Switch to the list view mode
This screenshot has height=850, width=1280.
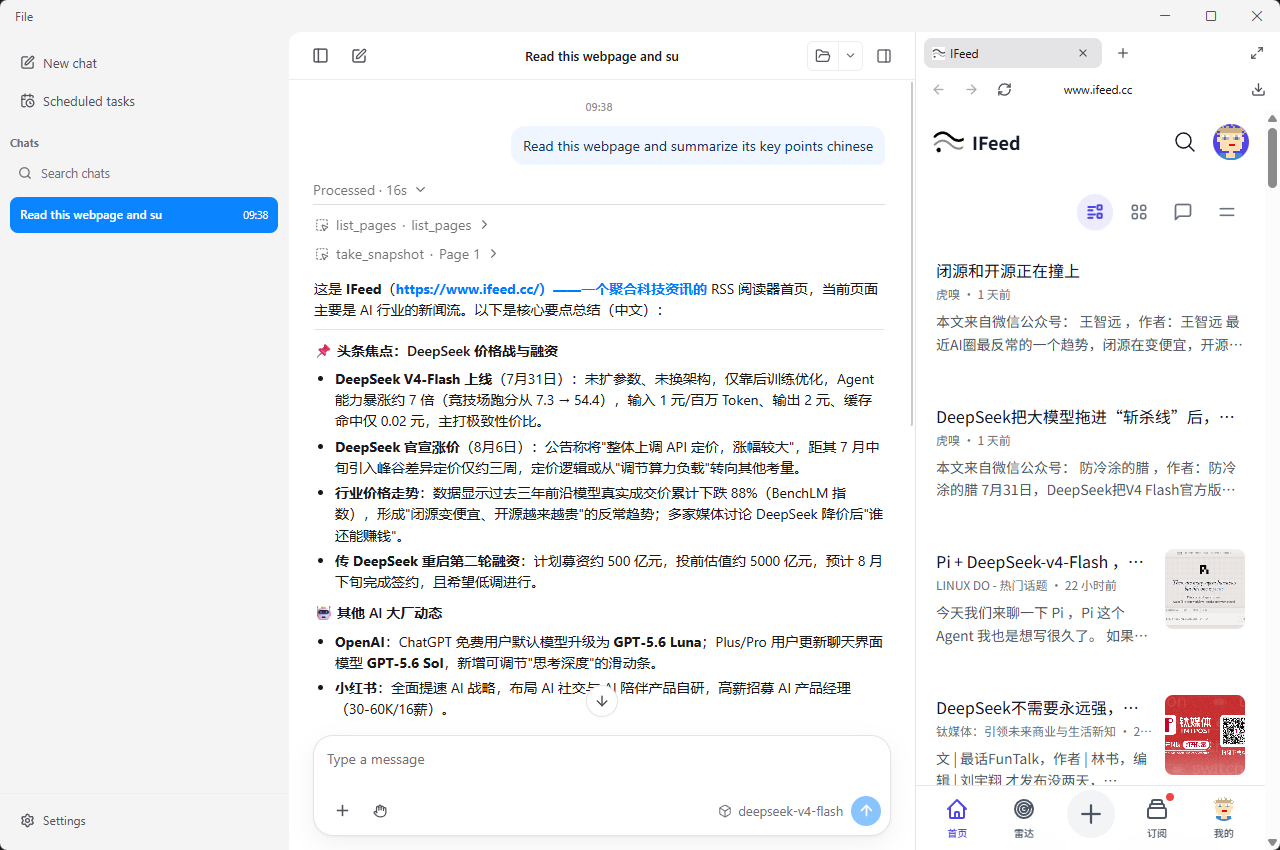click(1095, 212)
